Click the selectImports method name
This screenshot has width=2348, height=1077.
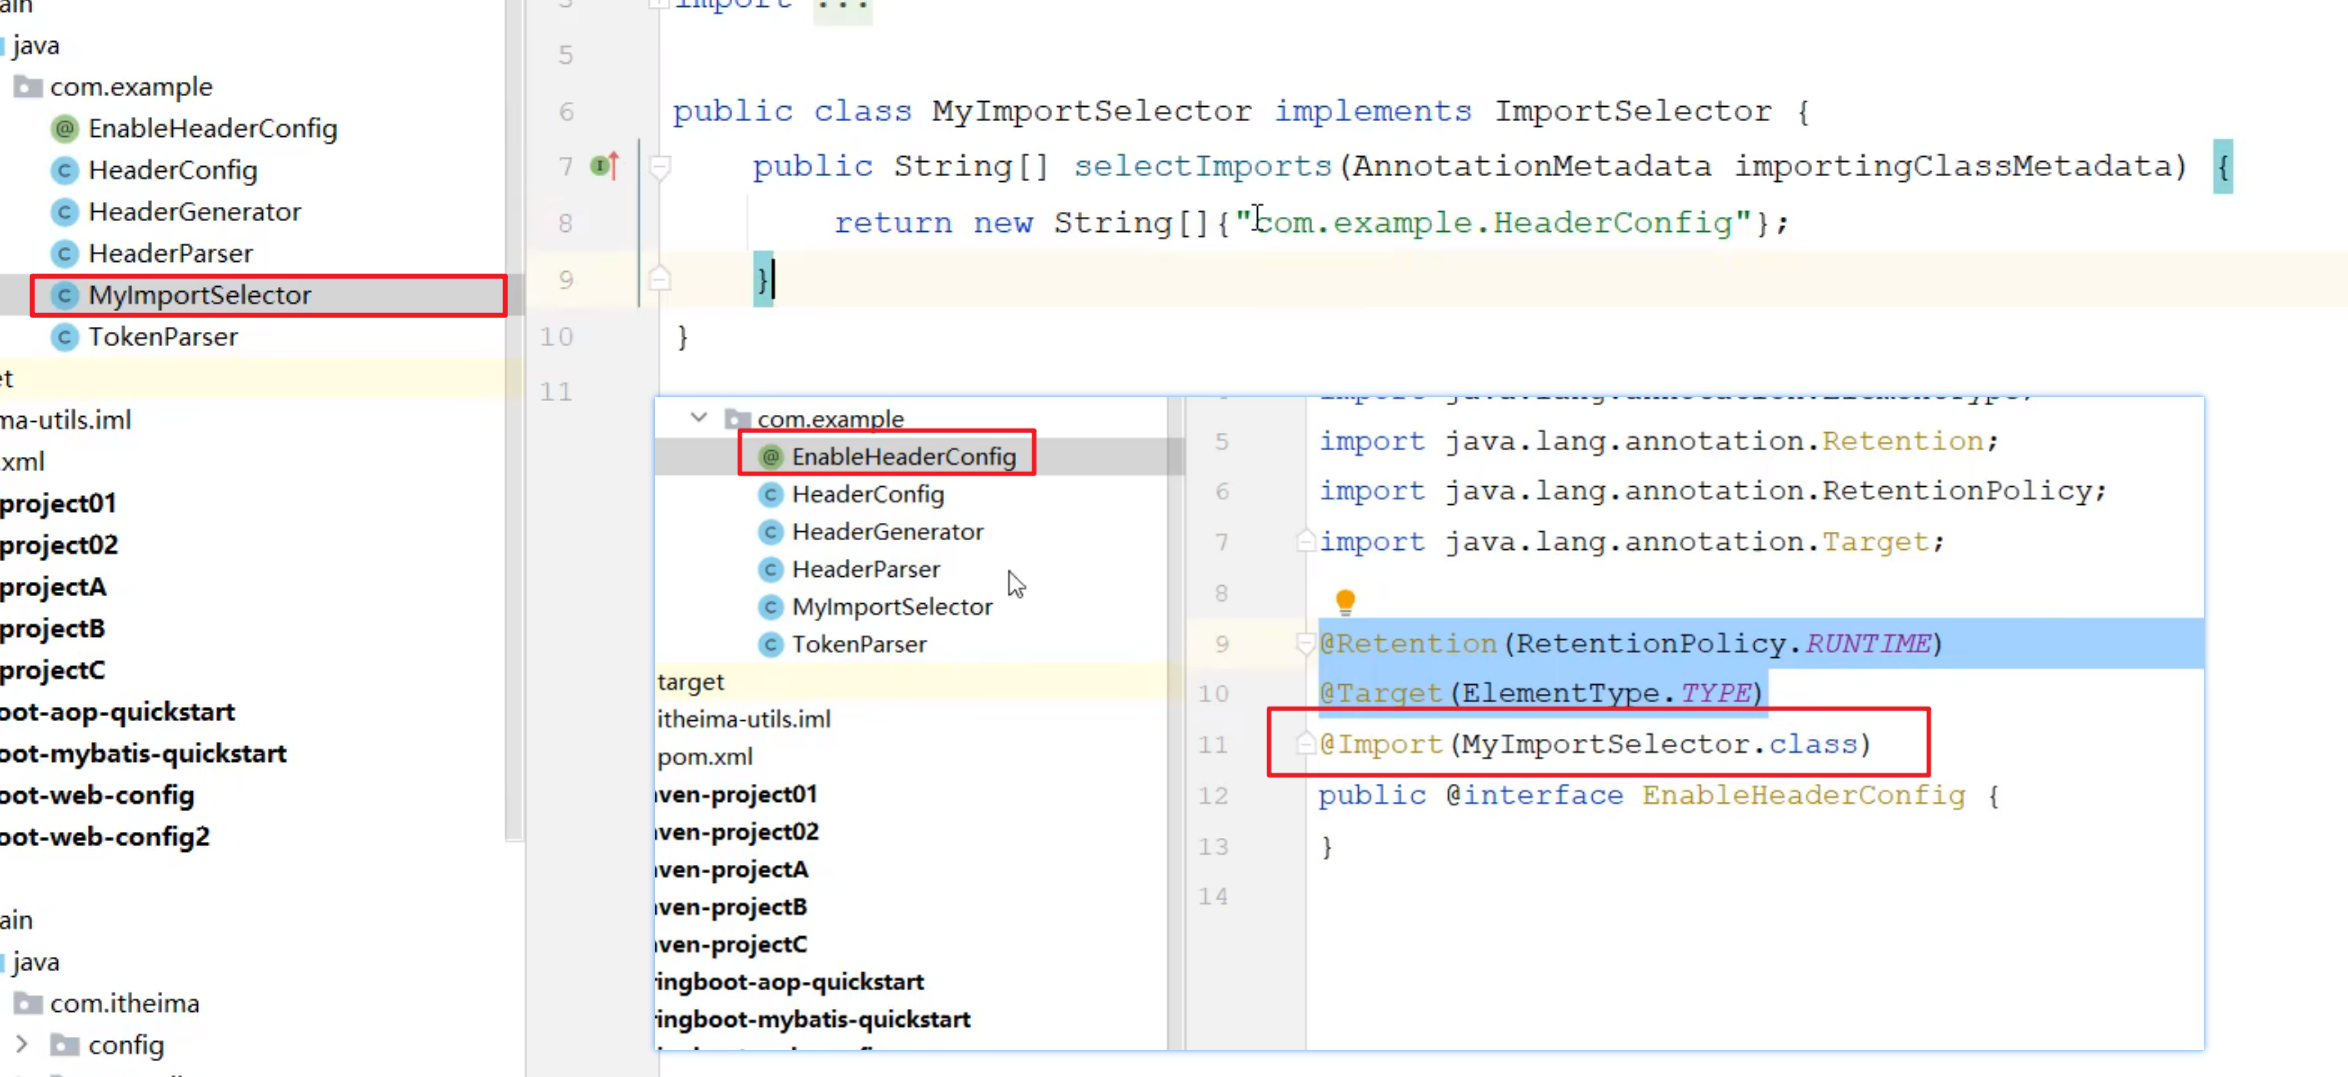(x=1203, y=166)
